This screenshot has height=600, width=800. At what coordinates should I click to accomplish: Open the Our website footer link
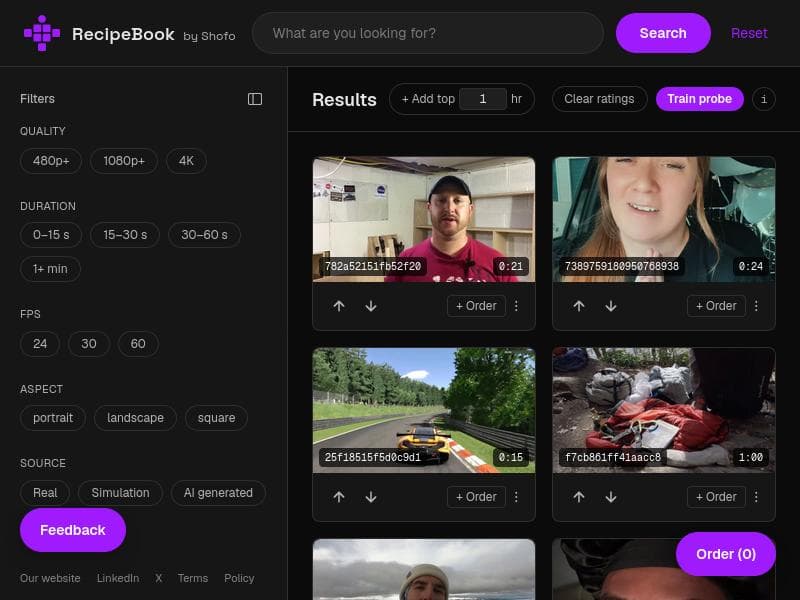(x=50, y=578)
